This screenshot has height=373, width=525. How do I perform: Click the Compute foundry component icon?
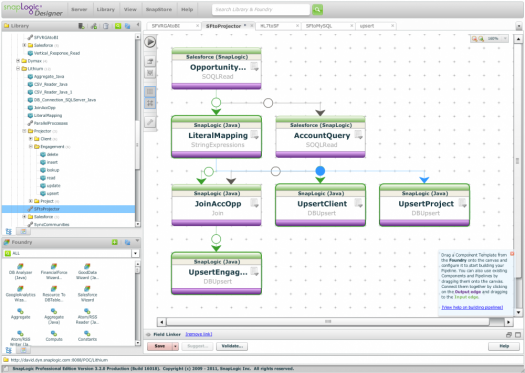[54, 333]
